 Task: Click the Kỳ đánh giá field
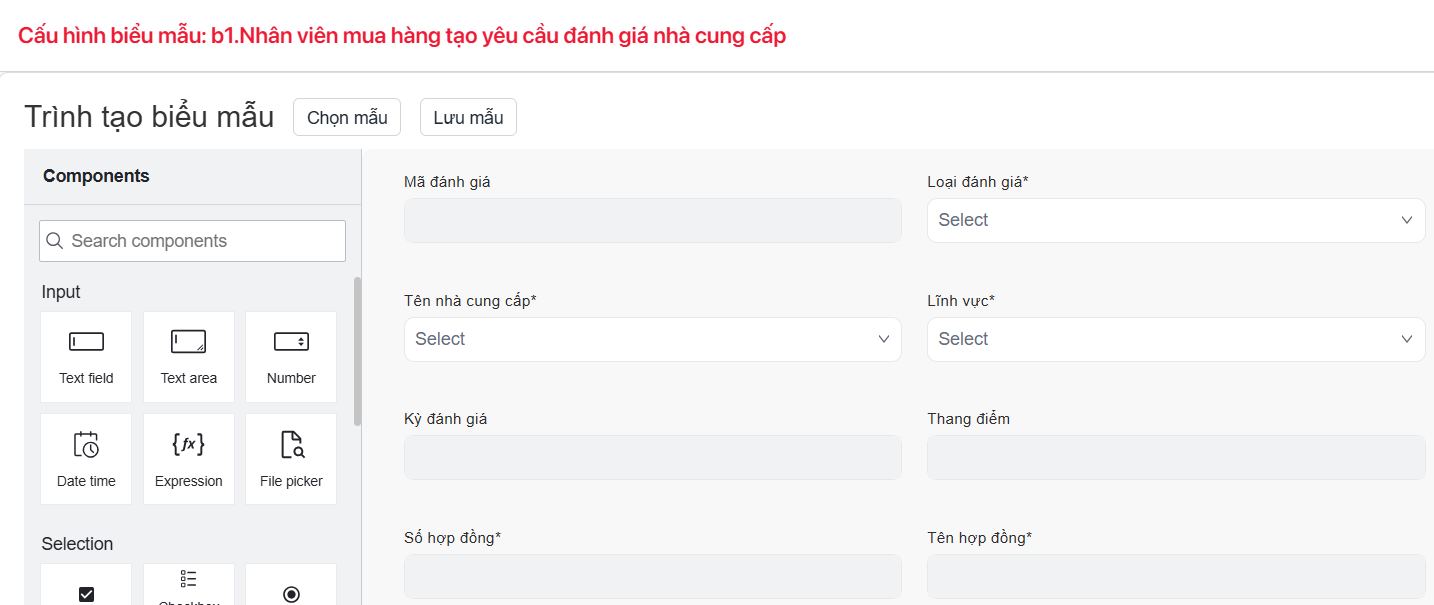pos(652,457)
